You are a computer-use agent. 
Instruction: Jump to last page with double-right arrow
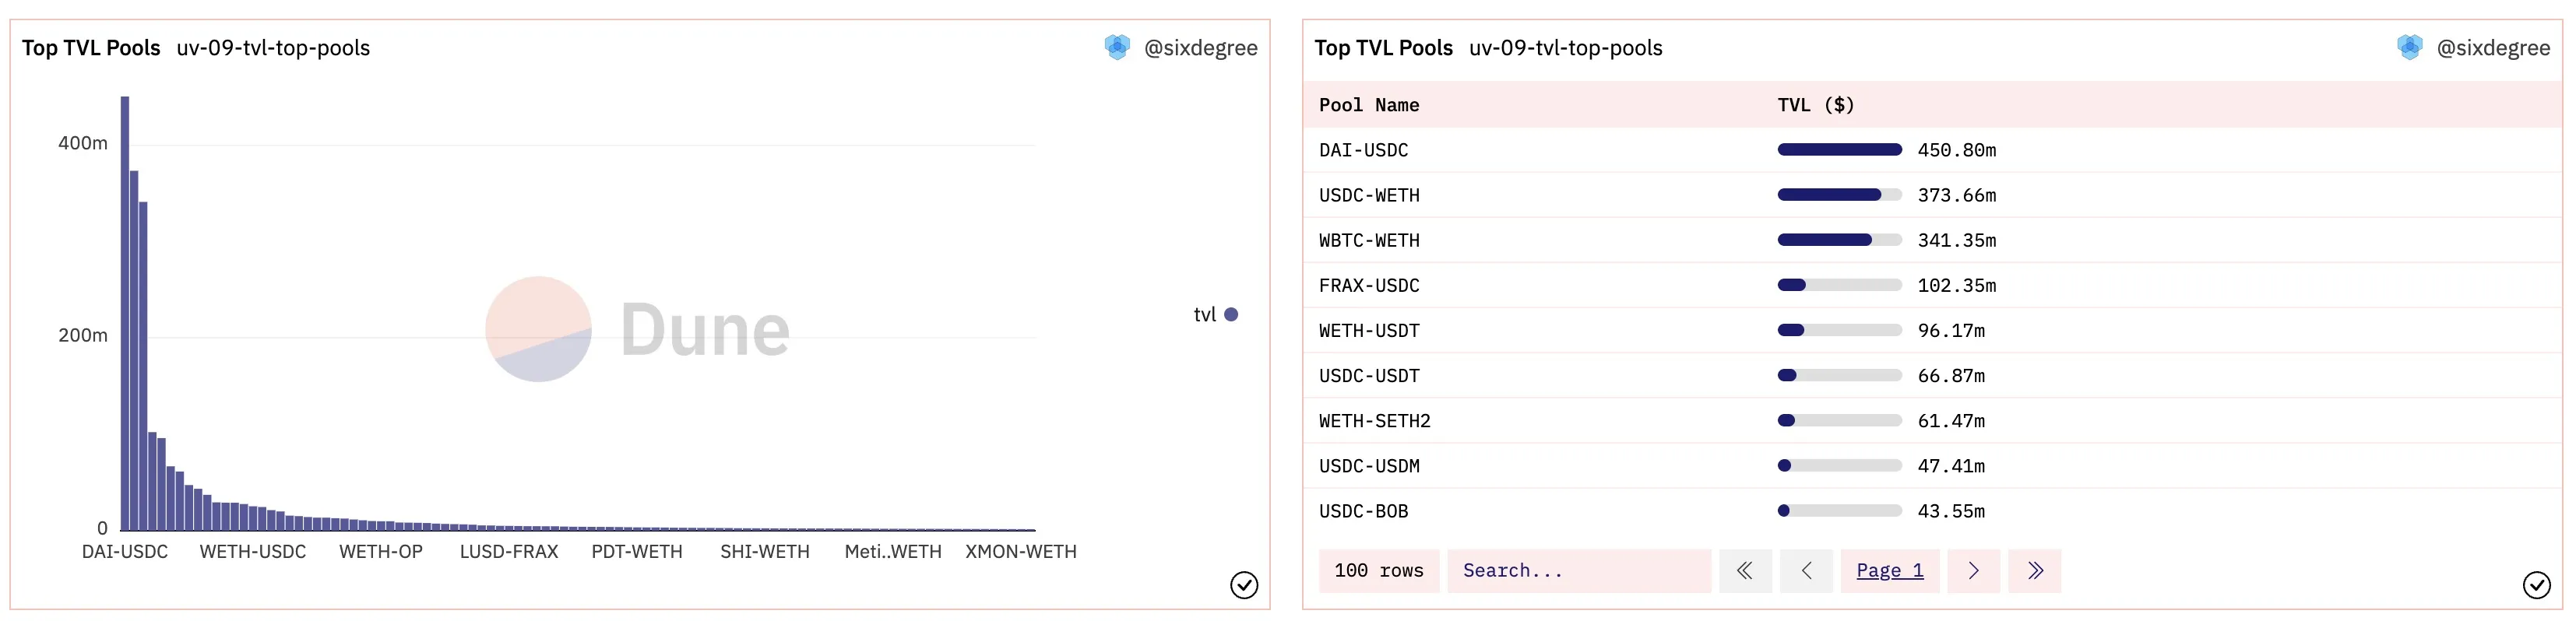coord(2035,571)
